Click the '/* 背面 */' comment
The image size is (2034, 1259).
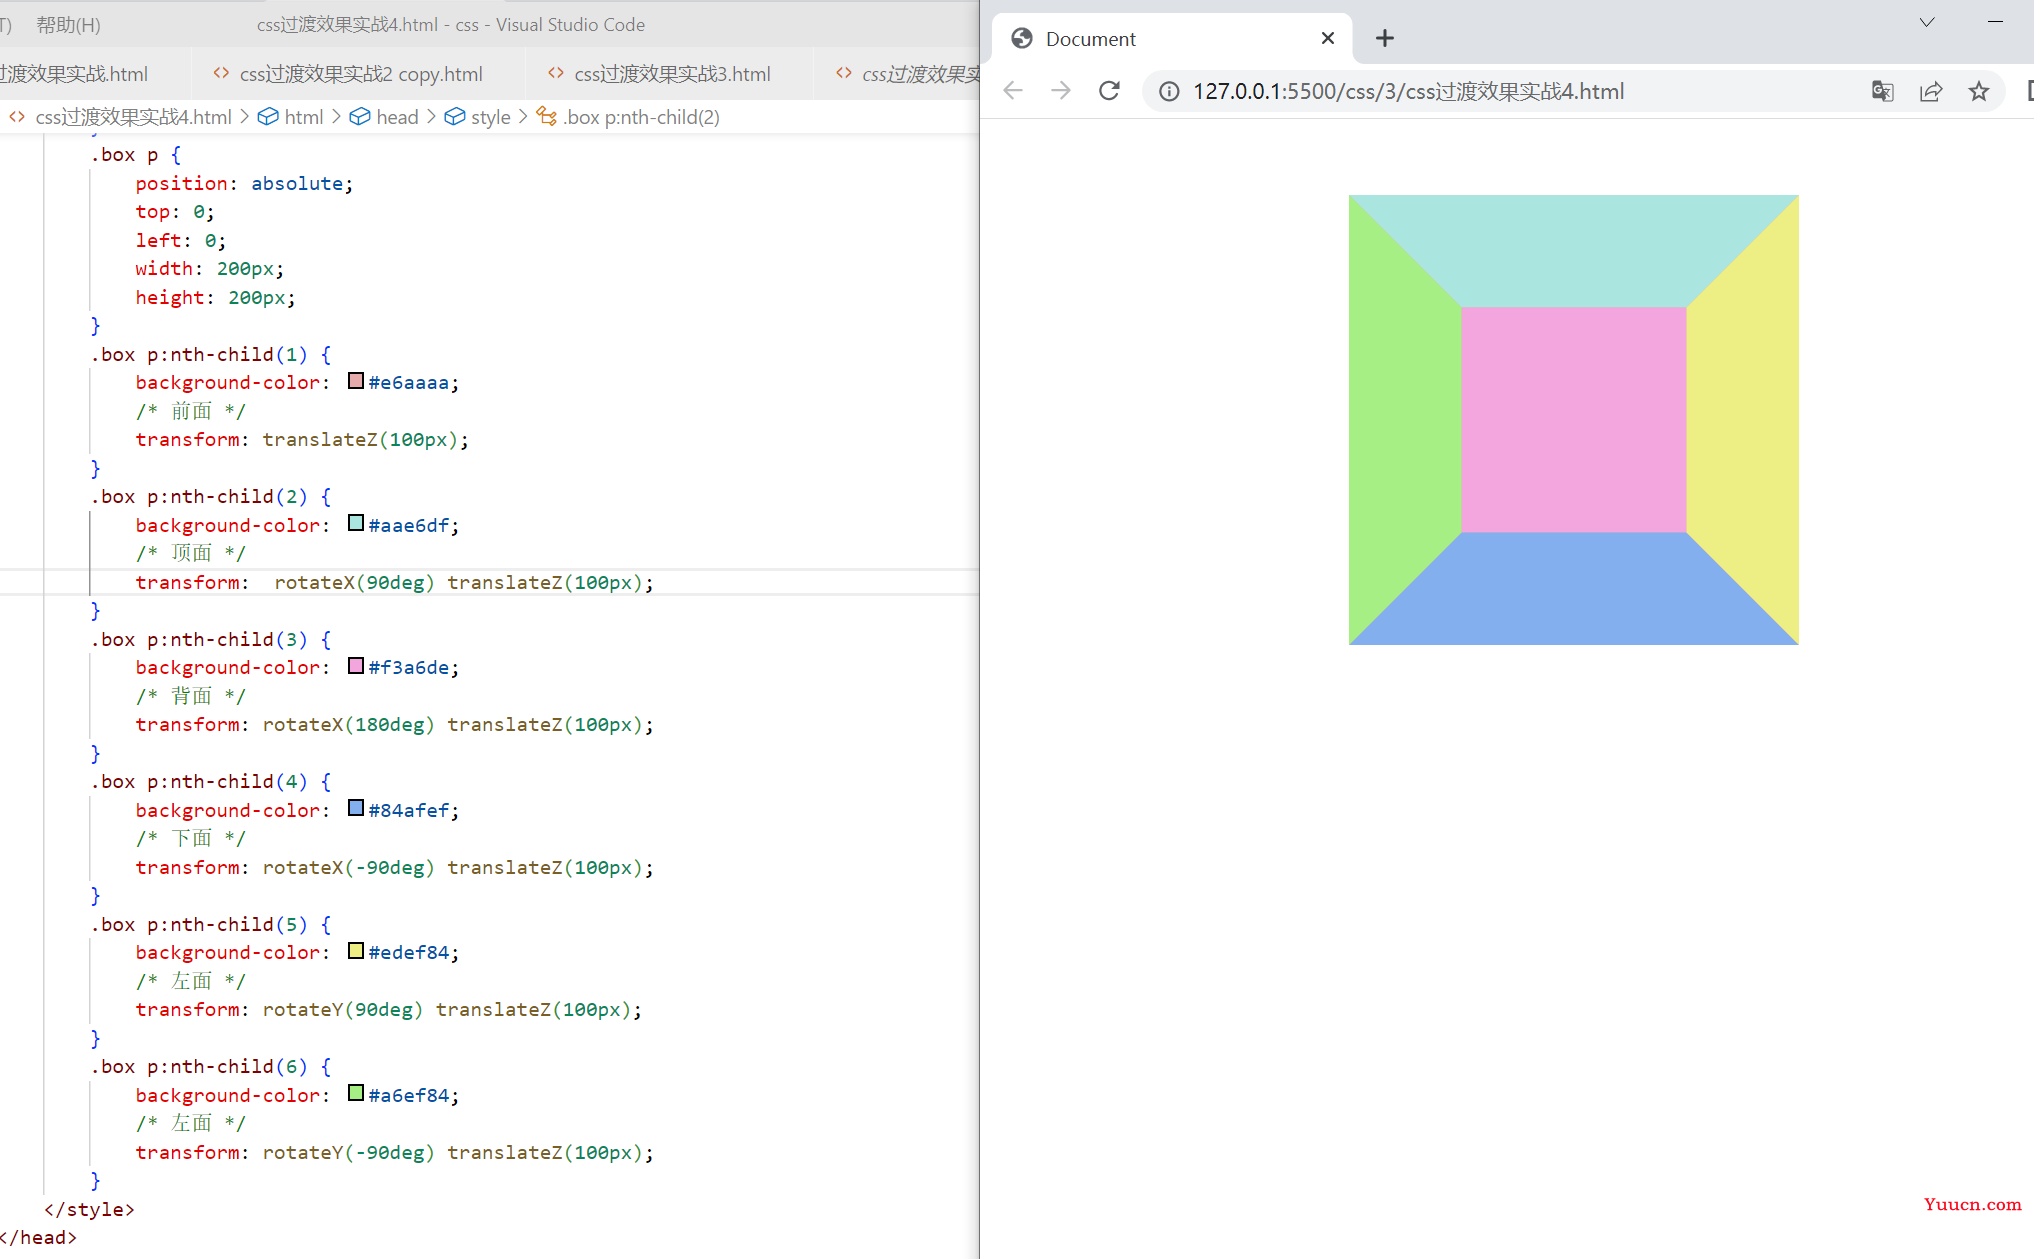click(x=190, y=696)
